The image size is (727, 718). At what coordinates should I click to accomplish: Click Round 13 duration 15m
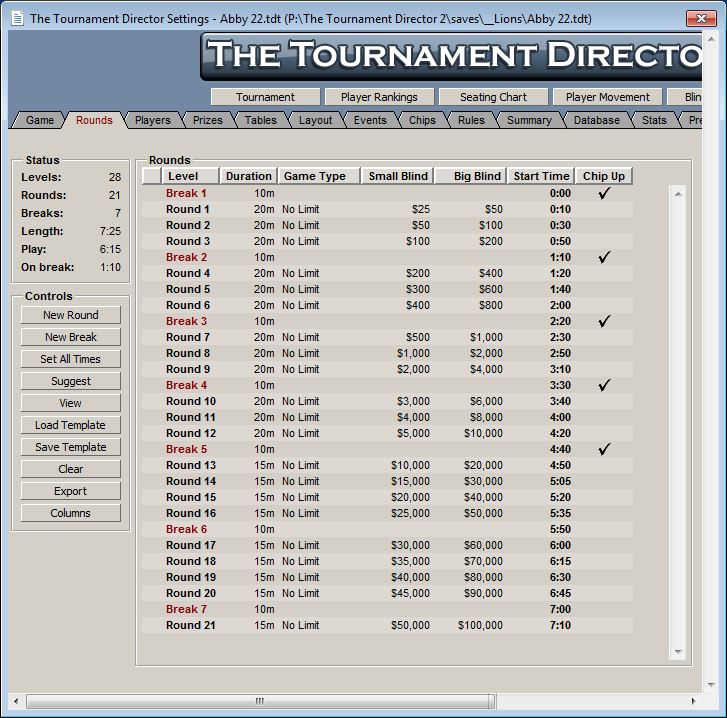(x=264, y=465)
